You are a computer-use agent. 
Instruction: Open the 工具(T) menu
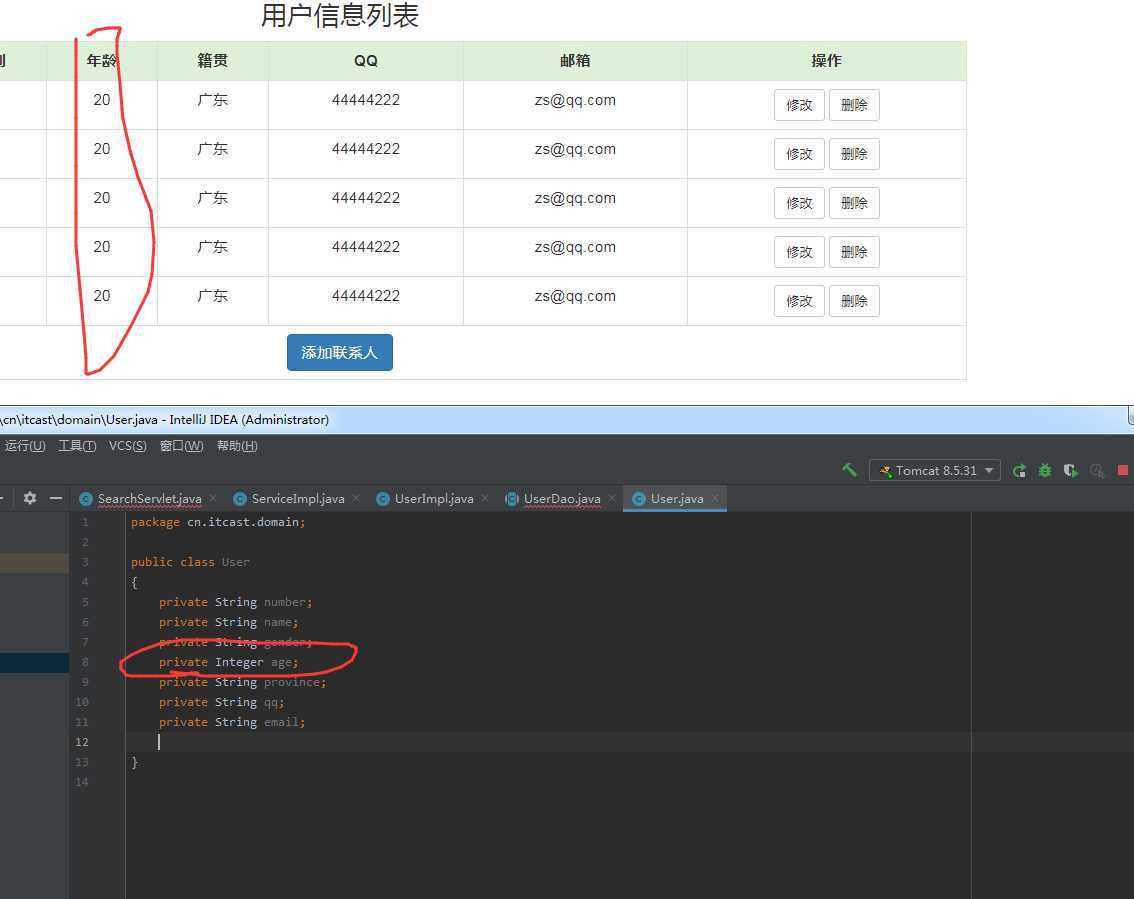point(77,446)
